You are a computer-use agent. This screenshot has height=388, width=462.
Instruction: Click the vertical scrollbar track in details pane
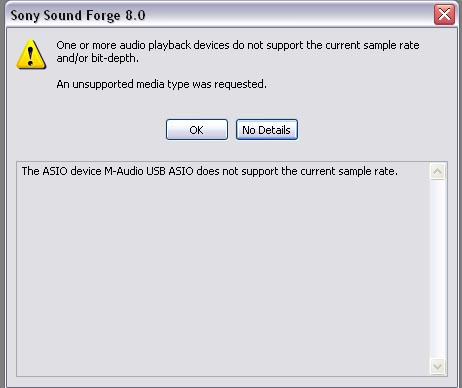437,269
